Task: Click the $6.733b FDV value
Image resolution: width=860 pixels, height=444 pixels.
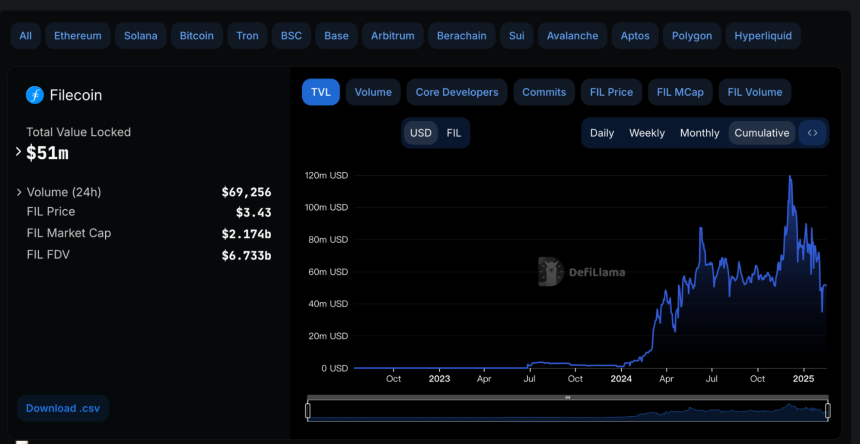Action: point(246,255)
